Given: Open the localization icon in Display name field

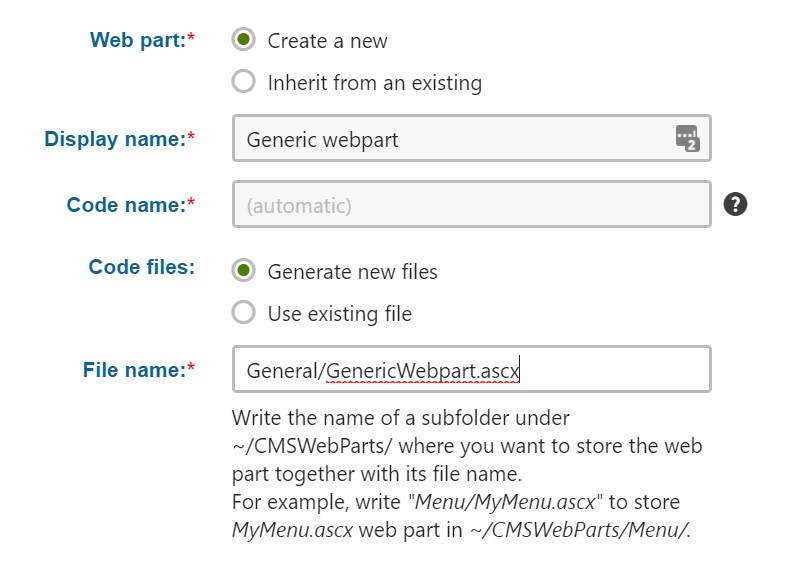Looking at the screenshot, I should click(x=687, y=138).
